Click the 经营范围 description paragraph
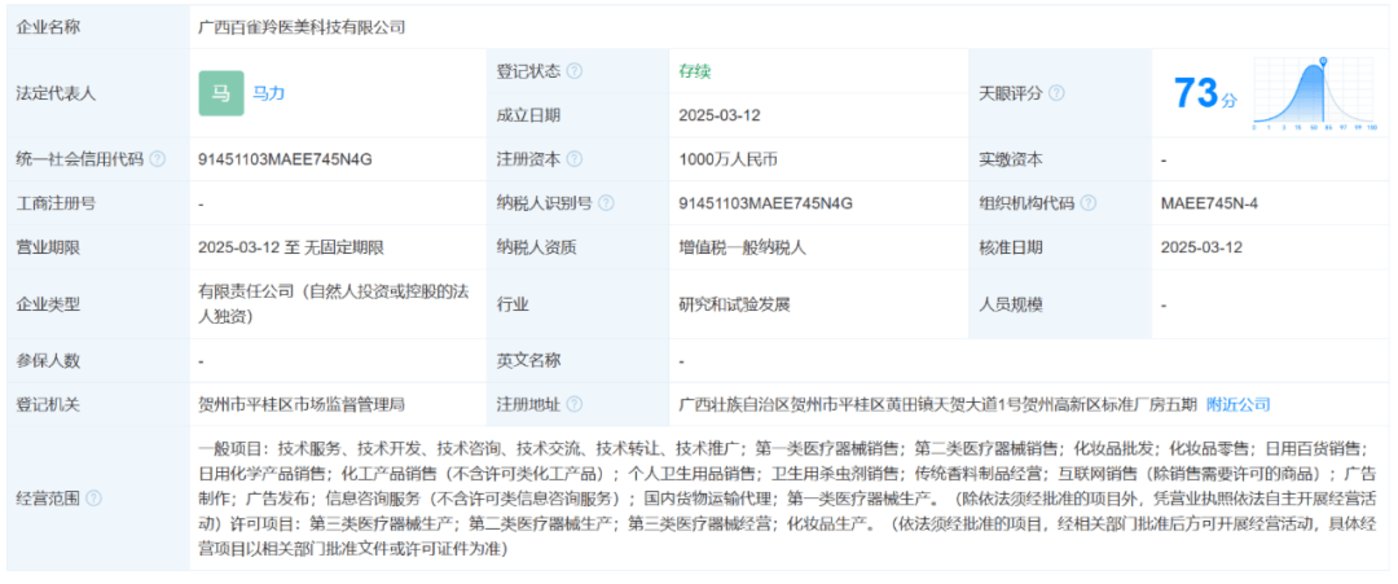Screen dimensions: 1398x584 point(785,498)
